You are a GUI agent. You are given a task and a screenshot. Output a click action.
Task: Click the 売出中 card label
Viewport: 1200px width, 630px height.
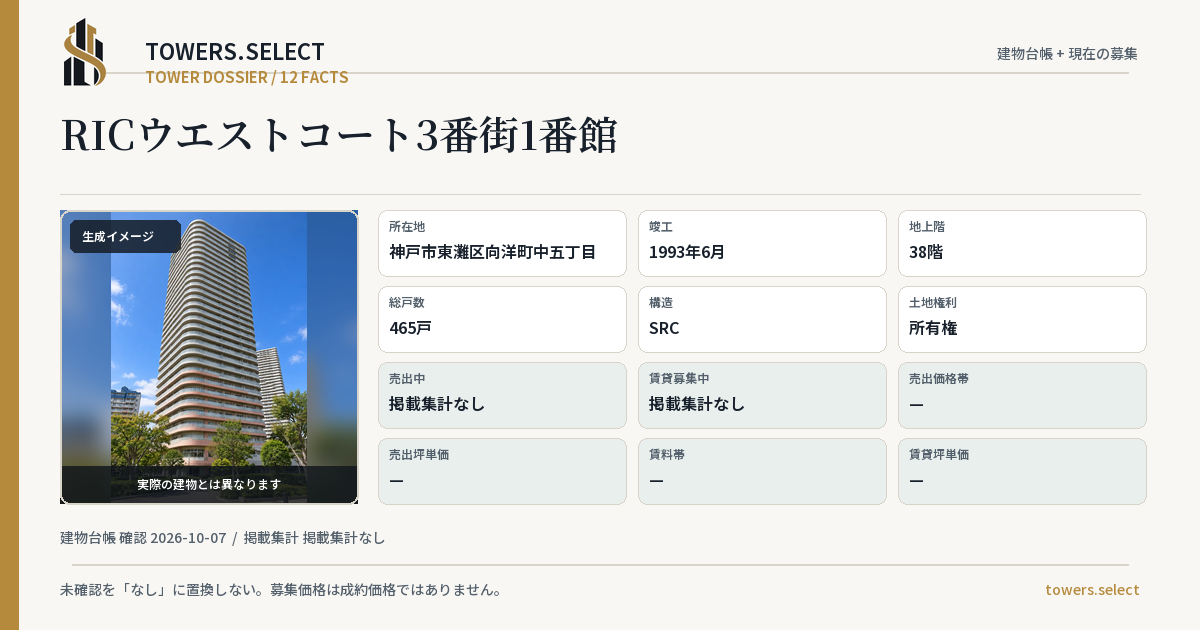(407, 379)
